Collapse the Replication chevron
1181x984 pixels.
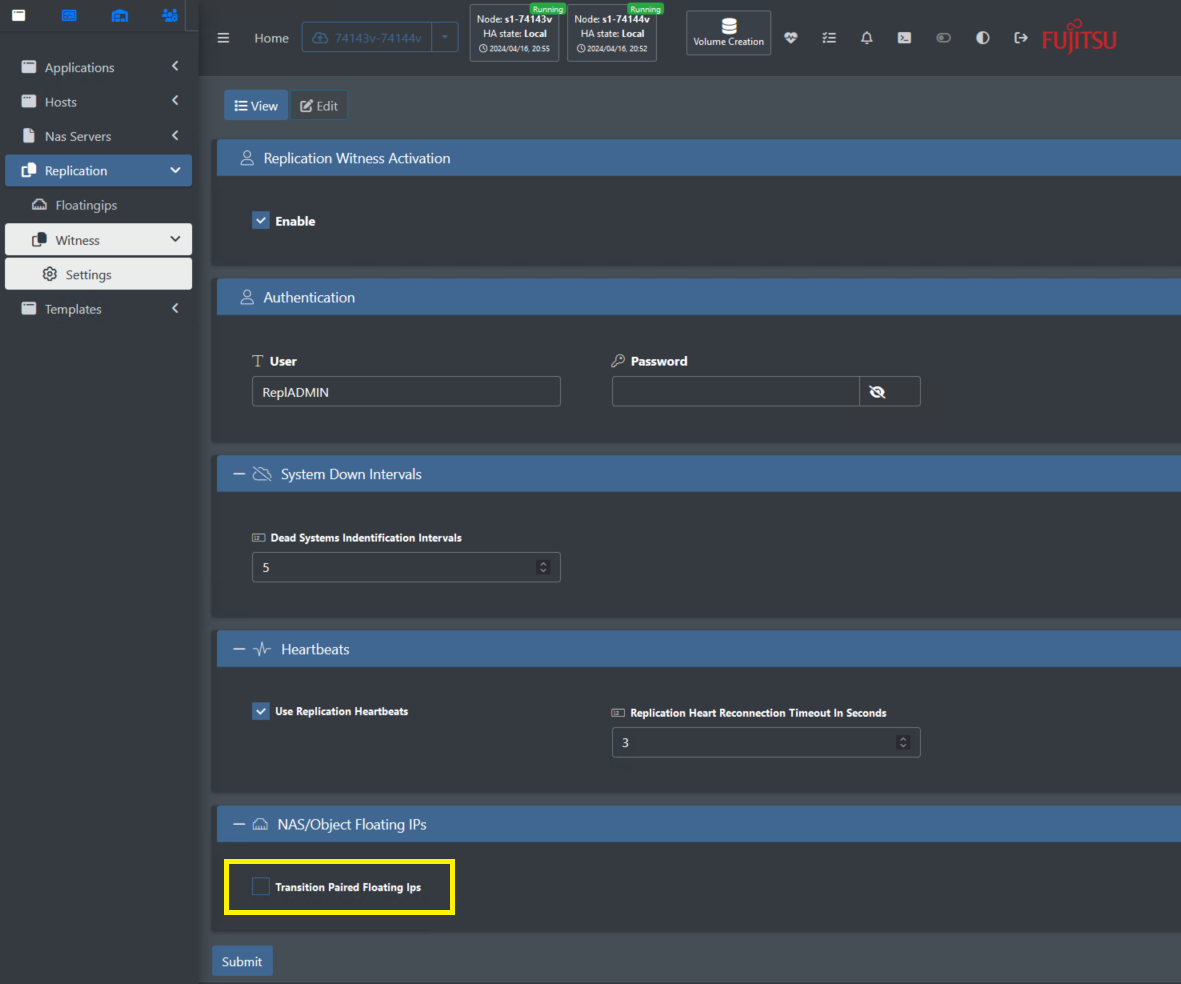[x=175, y=170]
